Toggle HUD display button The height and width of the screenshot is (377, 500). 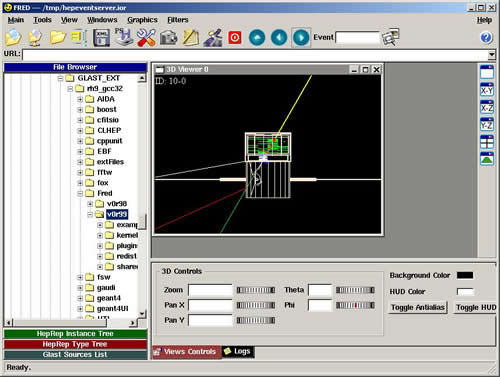coord(476,307)
